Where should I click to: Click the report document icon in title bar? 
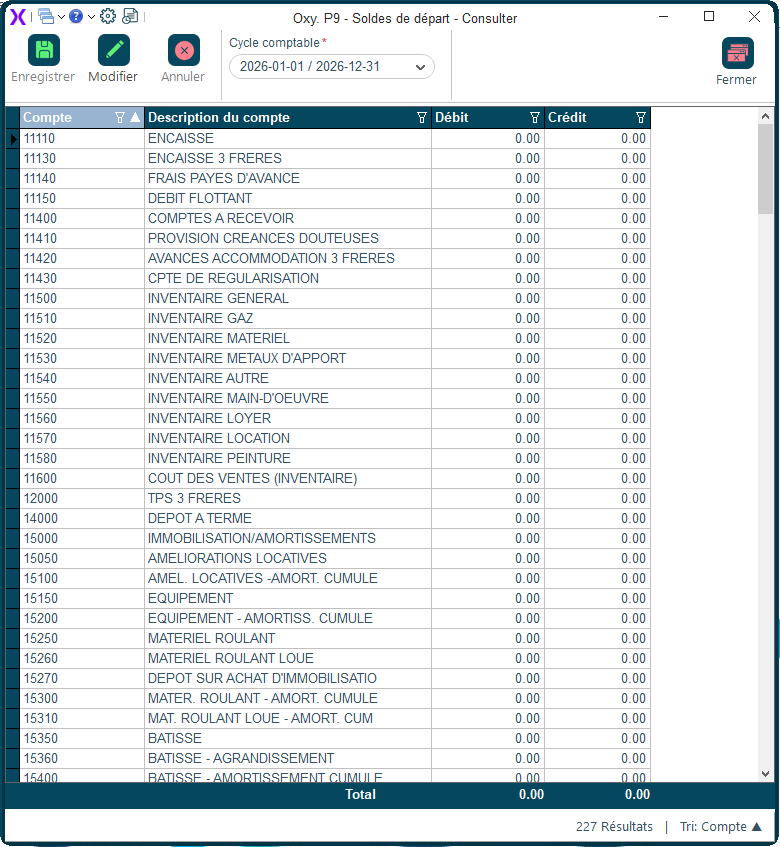(130, 17)
